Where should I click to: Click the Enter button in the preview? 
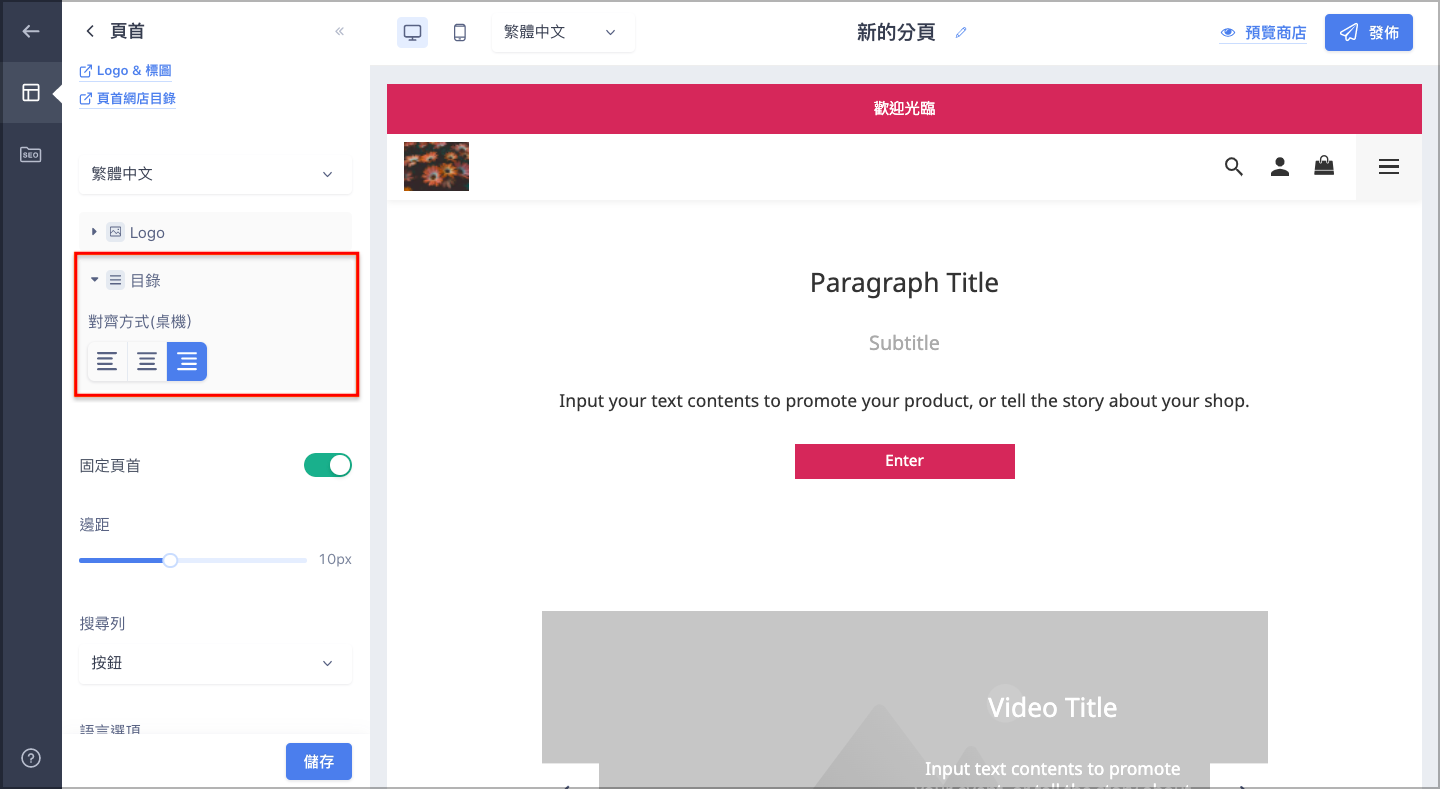[905, 461]
